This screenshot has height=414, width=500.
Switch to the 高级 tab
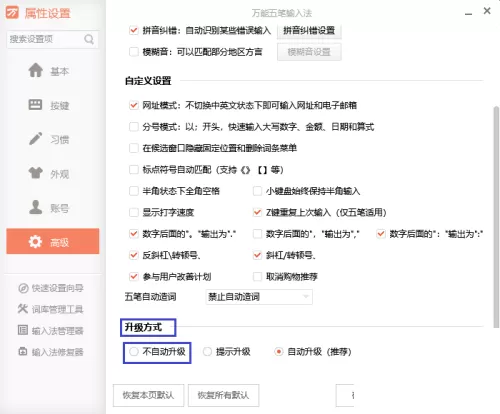pos(53,241)
